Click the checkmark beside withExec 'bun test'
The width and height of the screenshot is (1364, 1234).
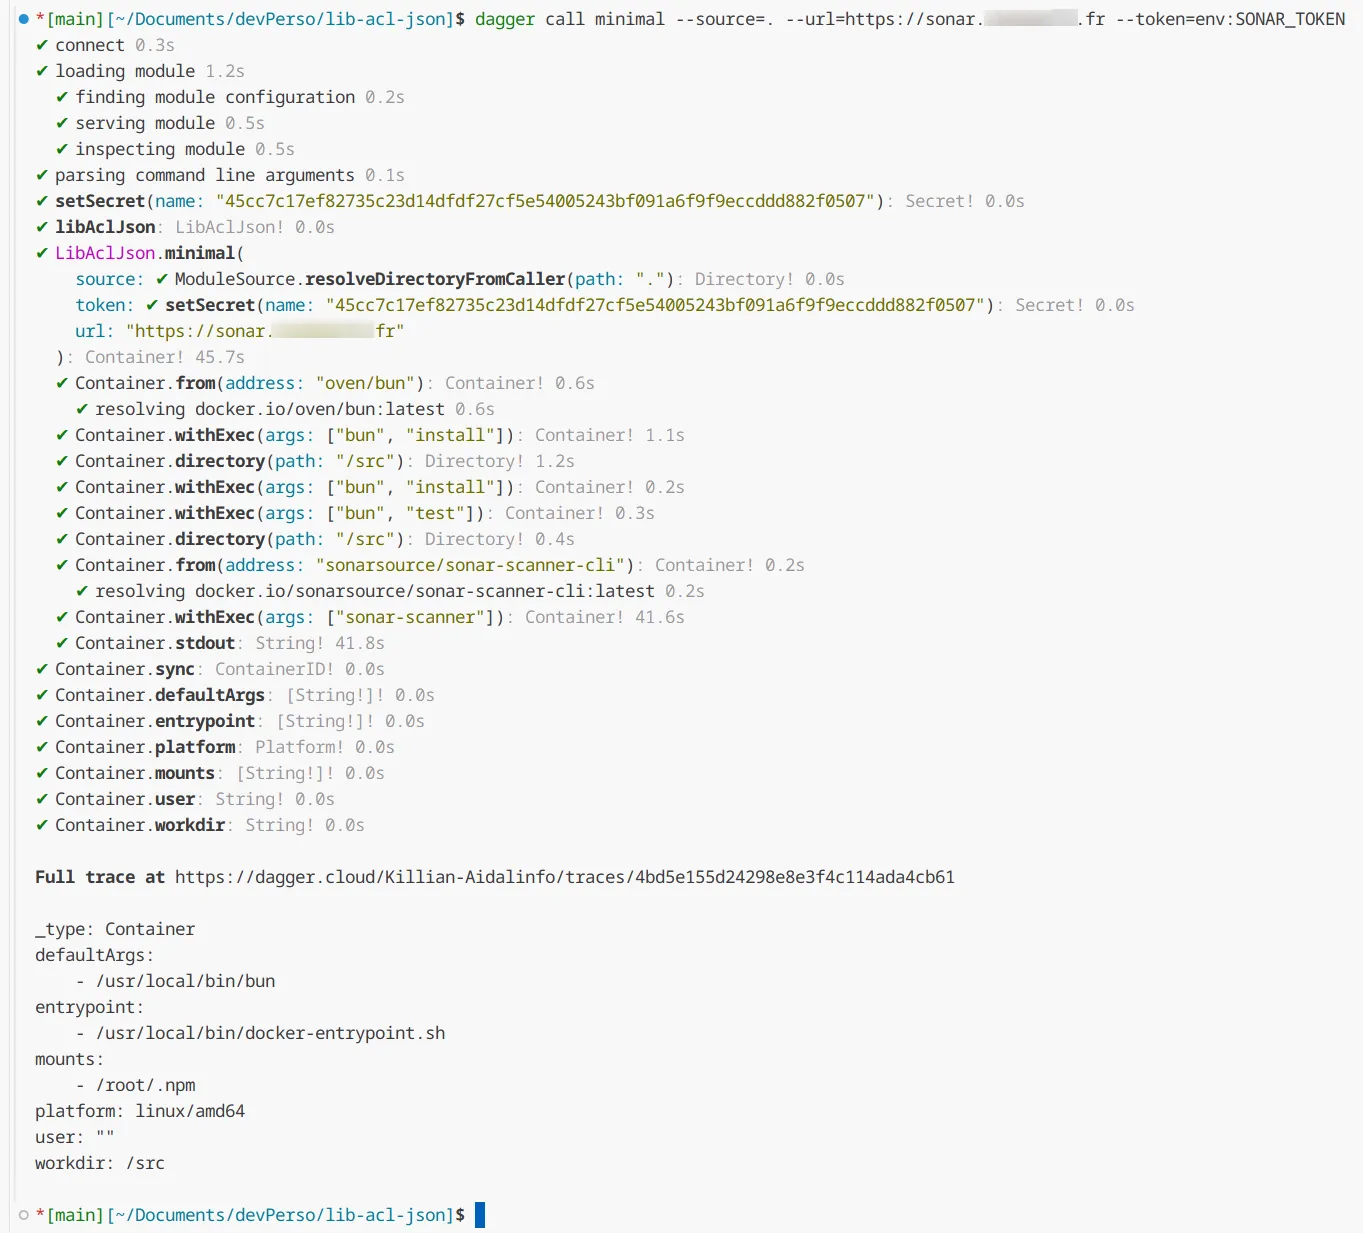coord(62,513)
